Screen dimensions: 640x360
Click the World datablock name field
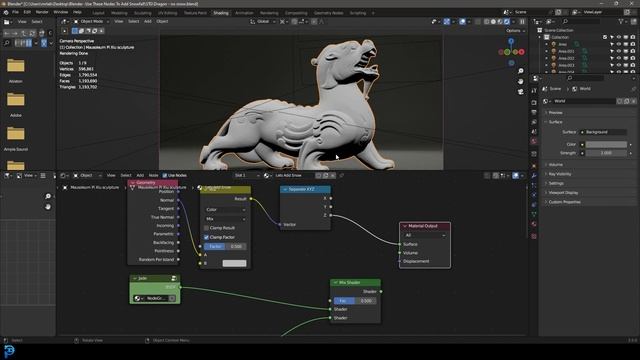(x=584, y=101)
